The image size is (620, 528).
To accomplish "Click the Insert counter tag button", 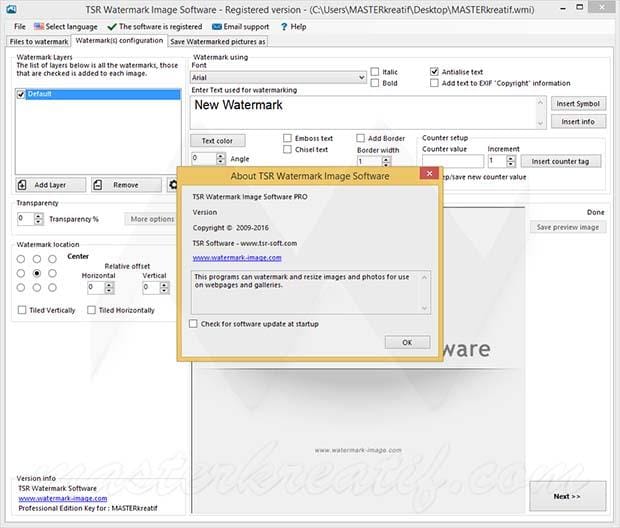I will [560, 161].
